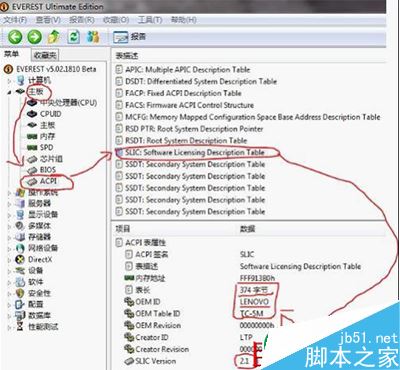The width and height of the screenshot is (400, 370).
Task: Open the 文件(F) menu
Action: click(x=15, y=20)
